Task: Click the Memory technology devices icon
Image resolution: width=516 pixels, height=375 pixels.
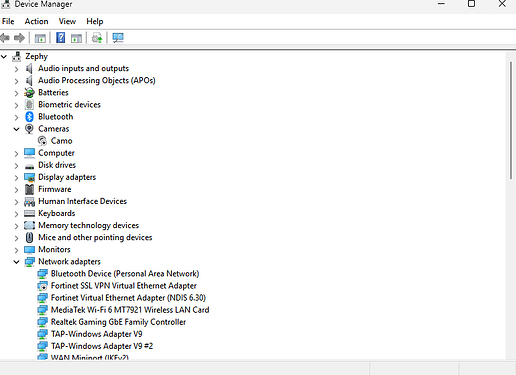Action: [x=29, y=226]
